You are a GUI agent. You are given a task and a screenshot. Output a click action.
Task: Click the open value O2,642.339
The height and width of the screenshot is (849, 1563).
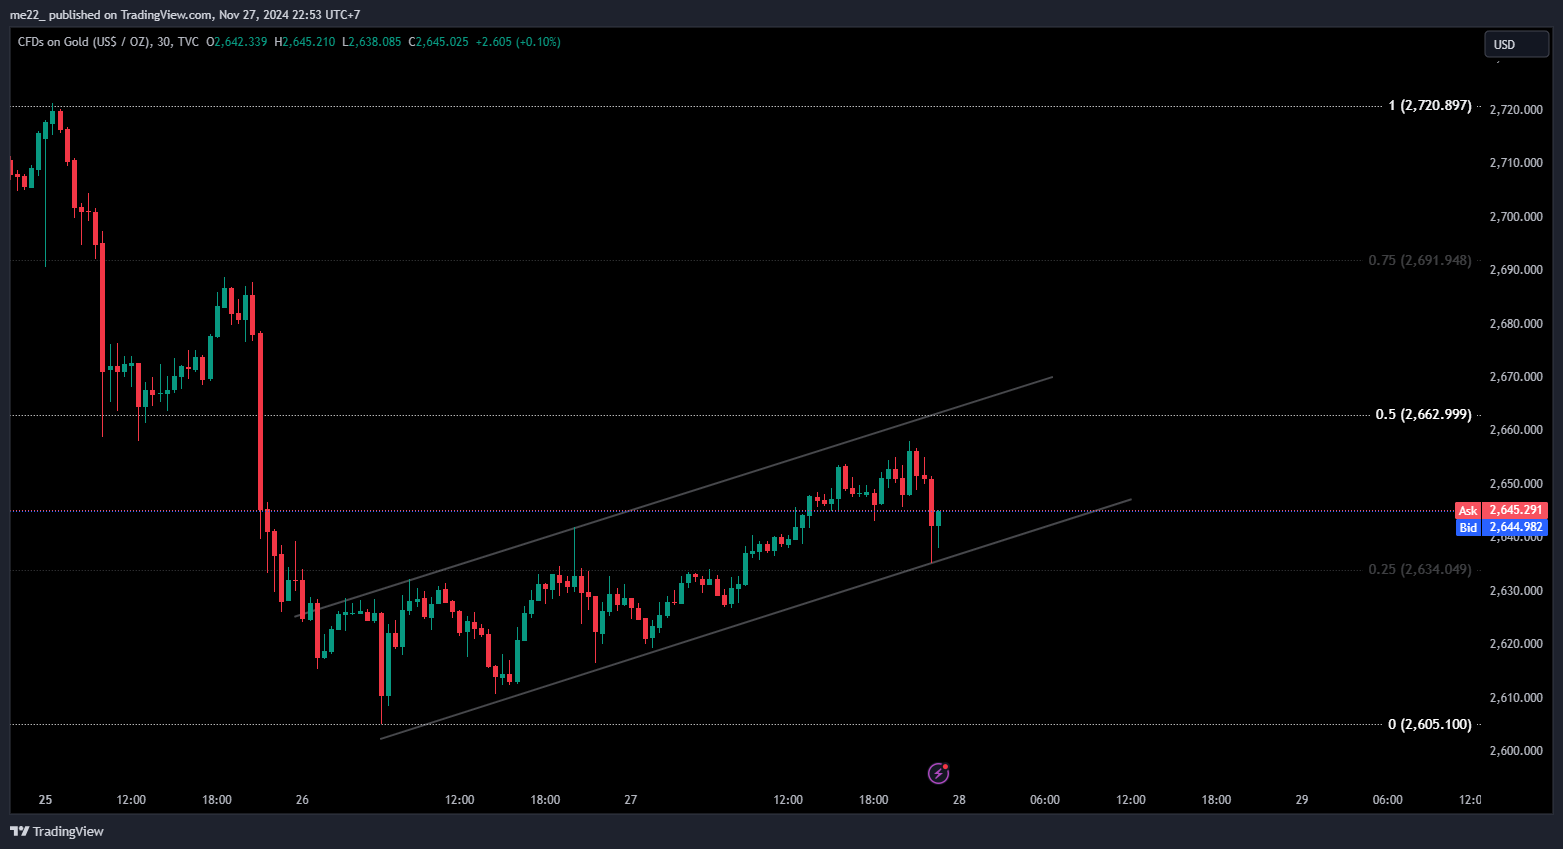237,42
